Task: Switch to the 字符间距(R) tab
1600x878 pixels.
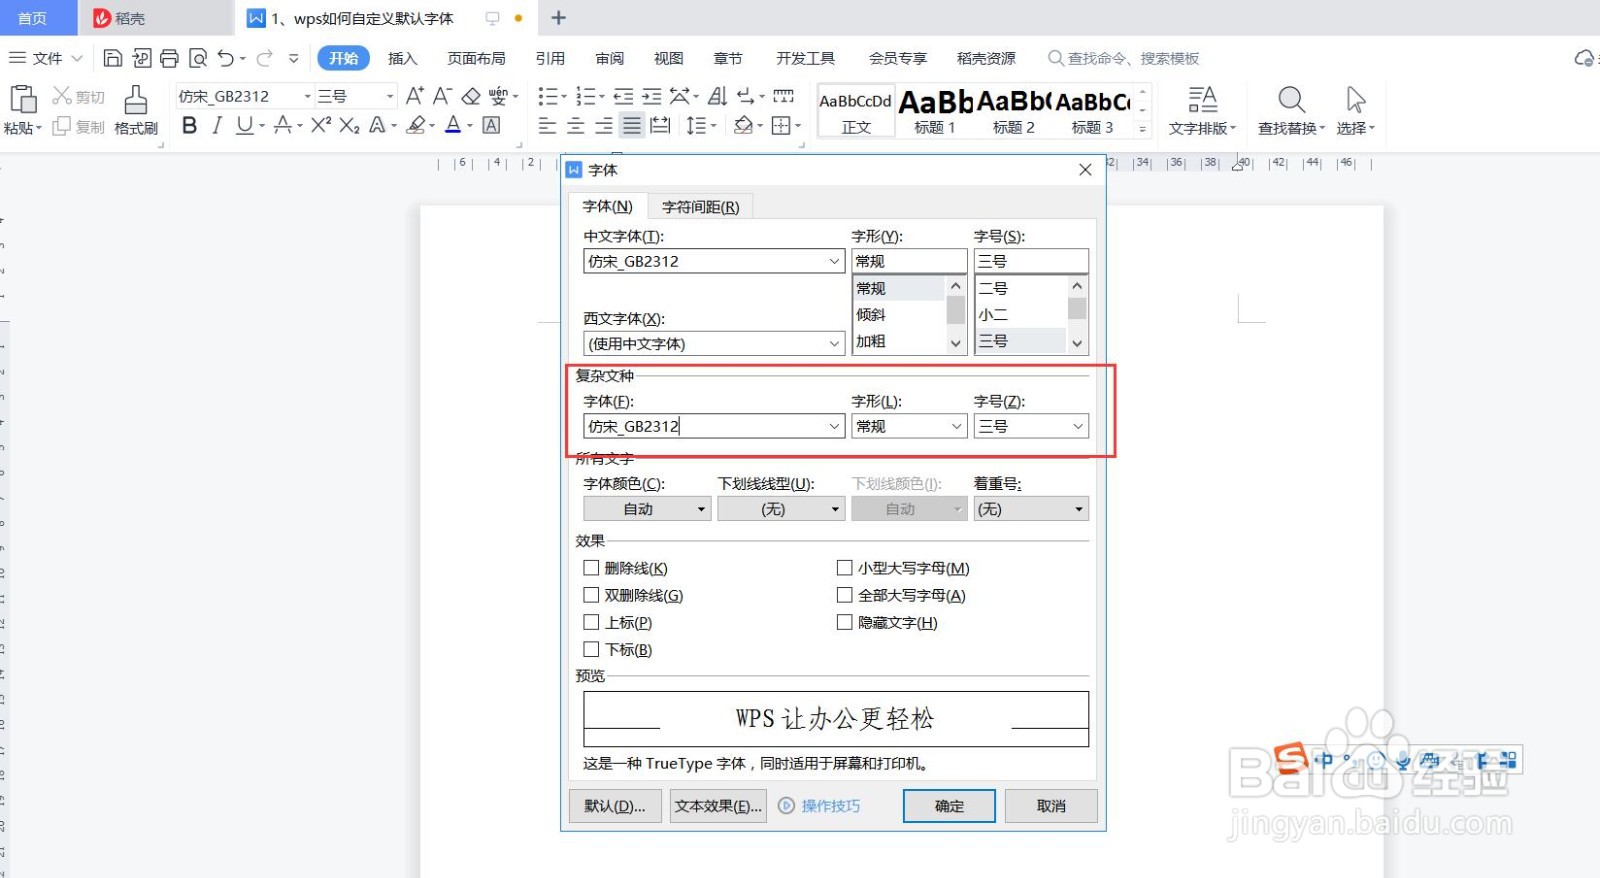Action: [701, 207]
